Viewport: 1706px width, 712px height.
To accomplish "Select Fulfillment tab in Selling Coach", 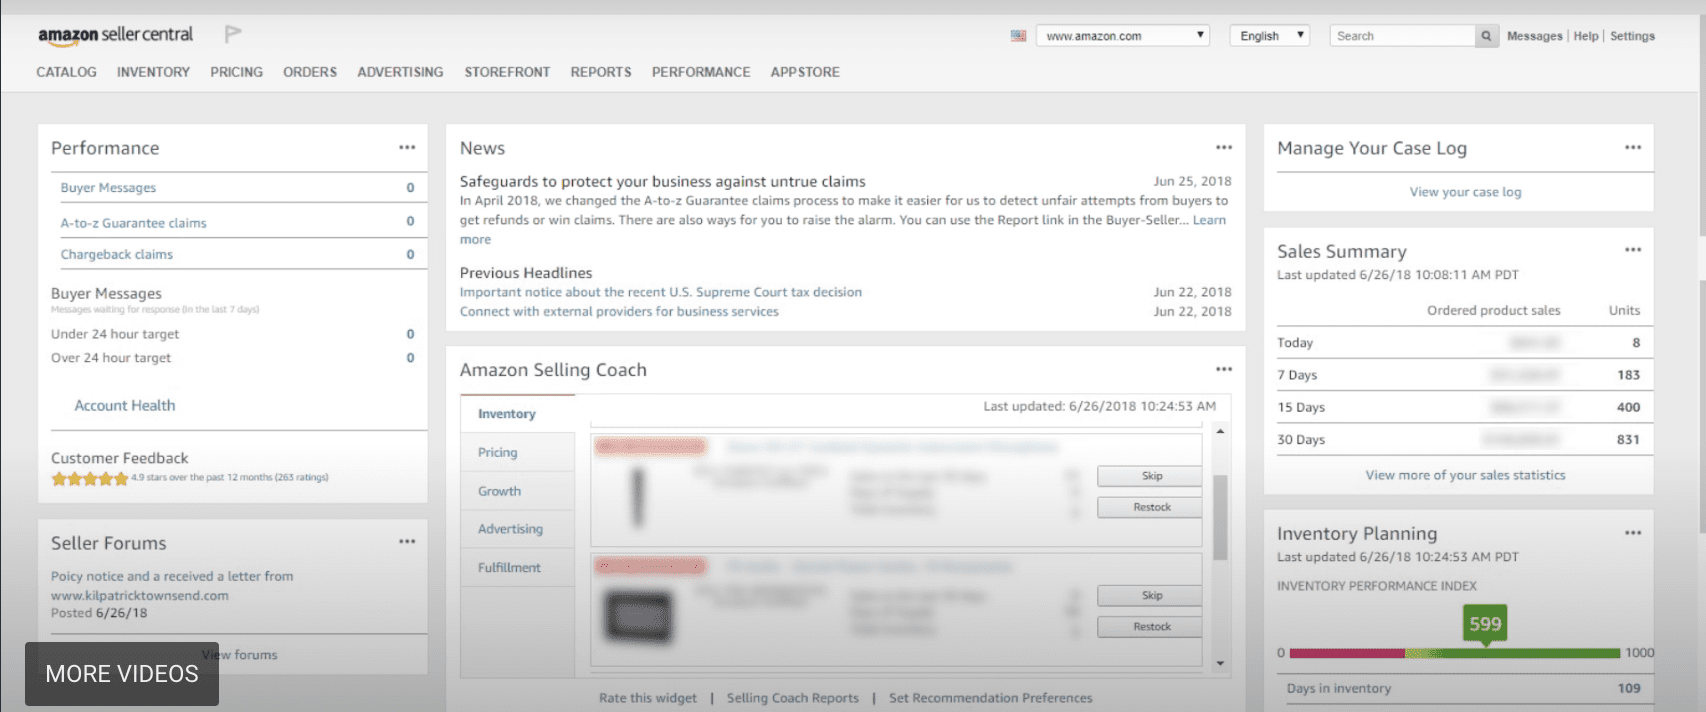I will click(509, 568).
